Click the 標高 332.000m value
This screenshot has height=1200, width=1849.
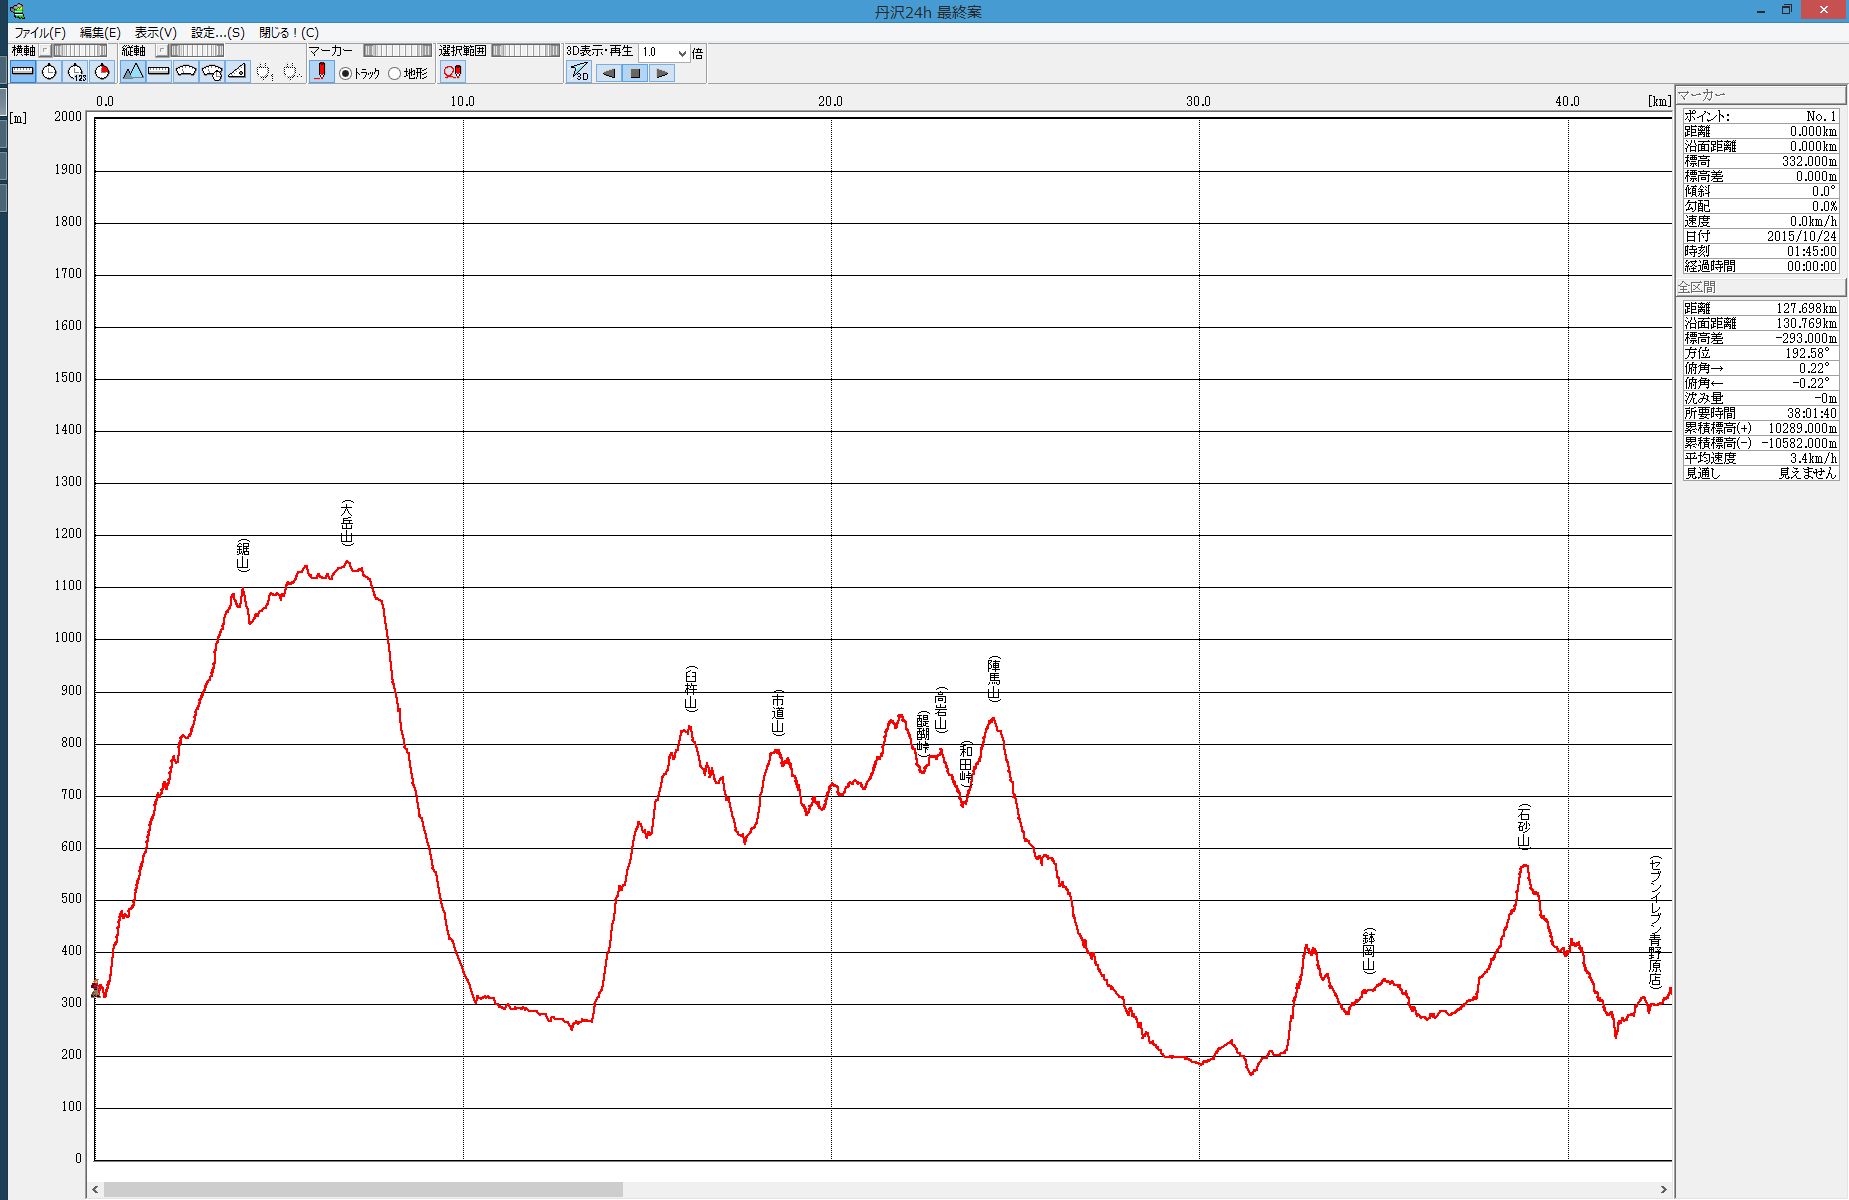point(1809,161)
